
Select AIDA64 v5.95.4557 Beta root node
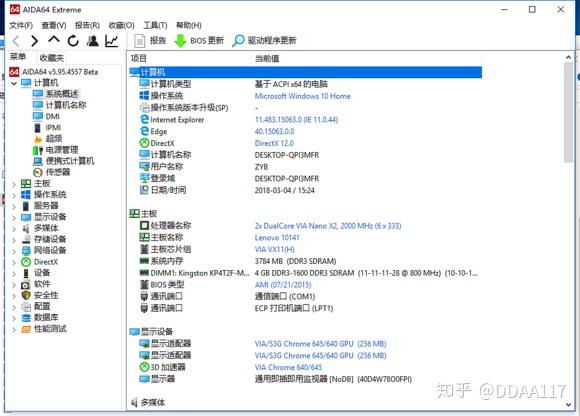[x=60, y=72]
